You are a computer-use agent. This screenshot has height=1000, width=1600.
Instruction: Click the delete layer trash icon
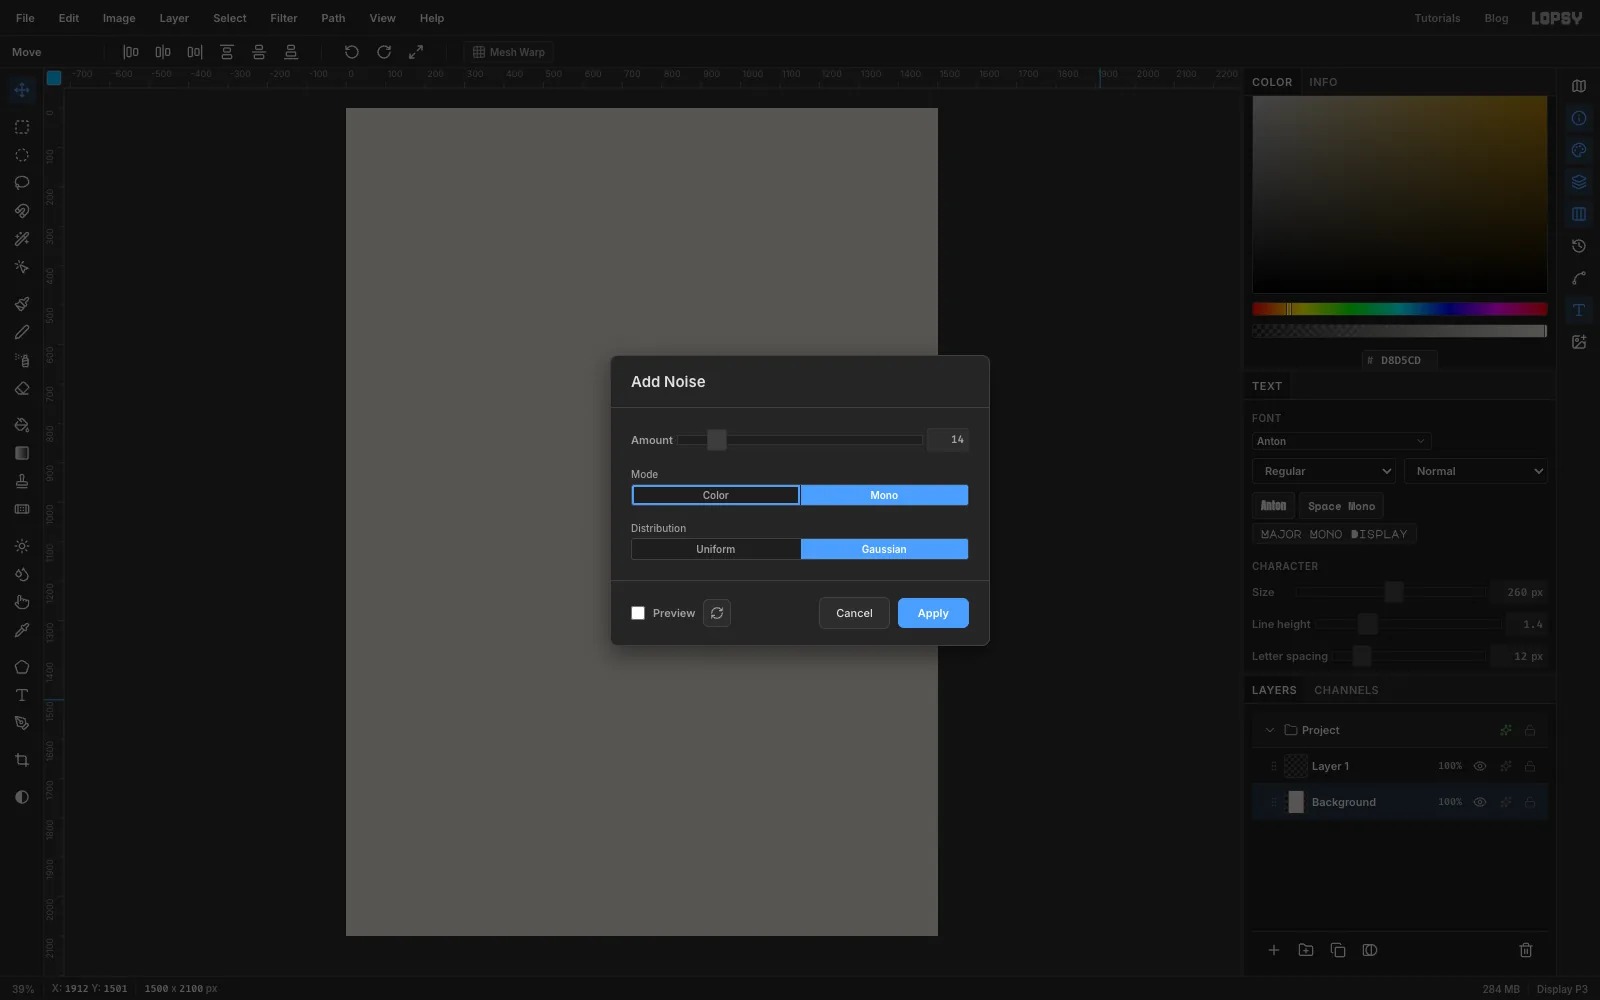pos(1526,950)
